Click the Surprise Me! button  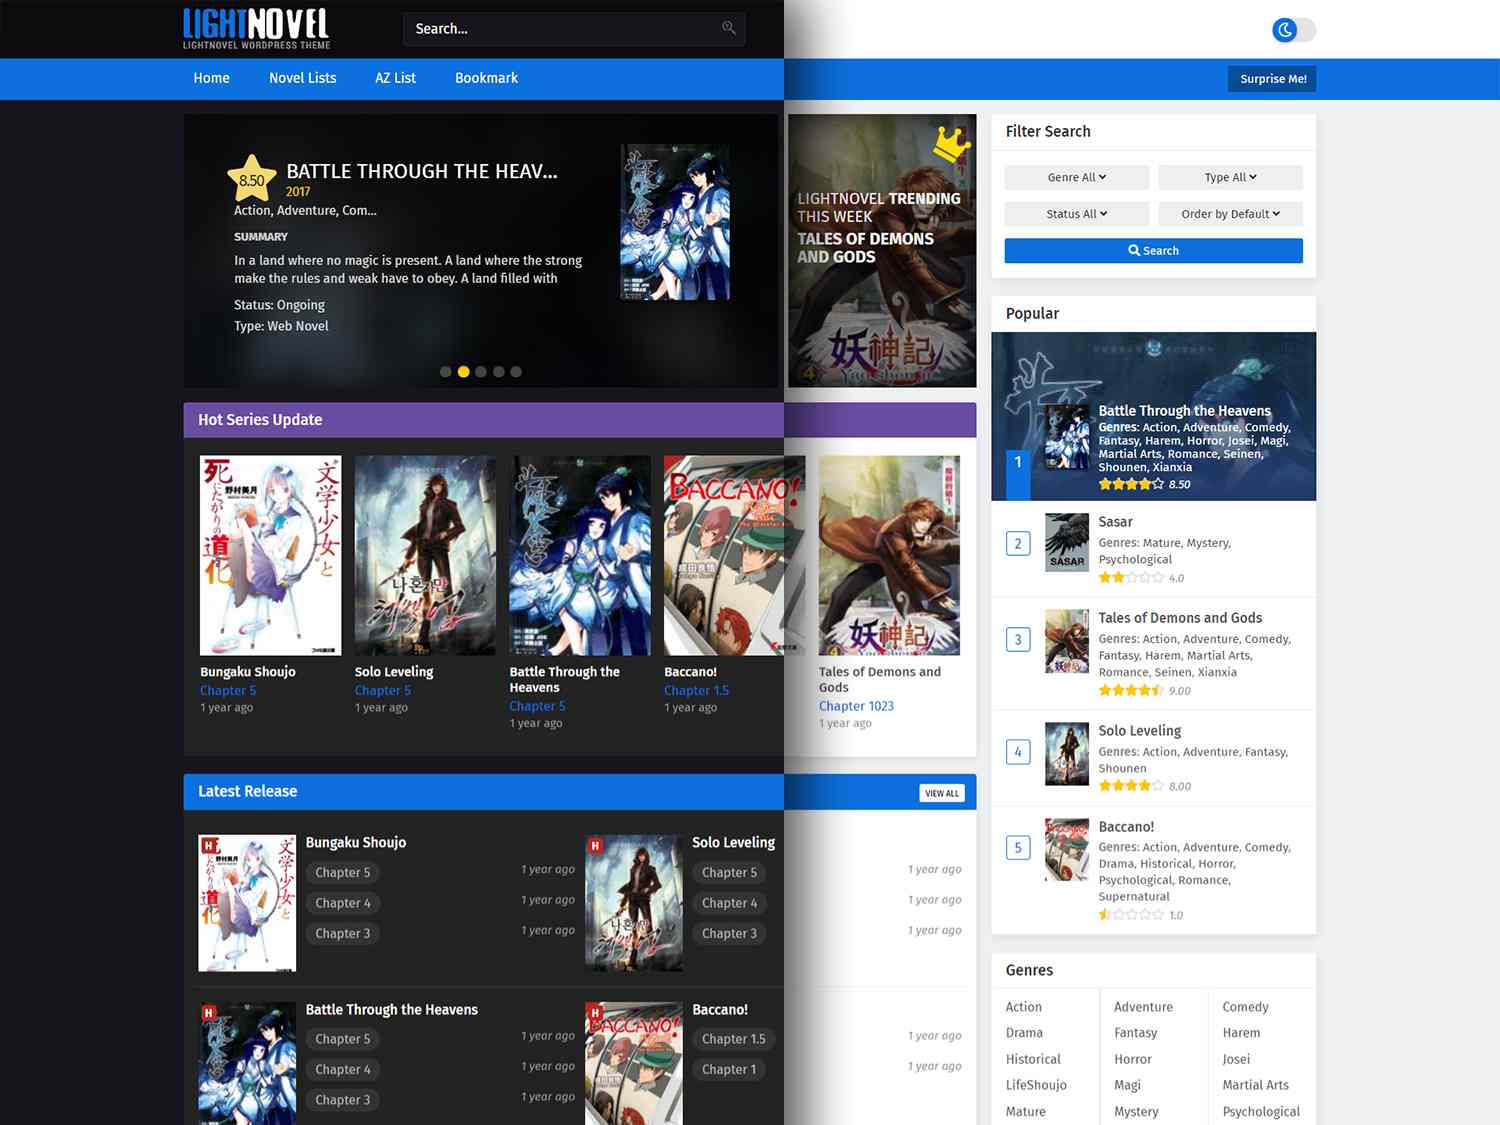point(1272,79)
